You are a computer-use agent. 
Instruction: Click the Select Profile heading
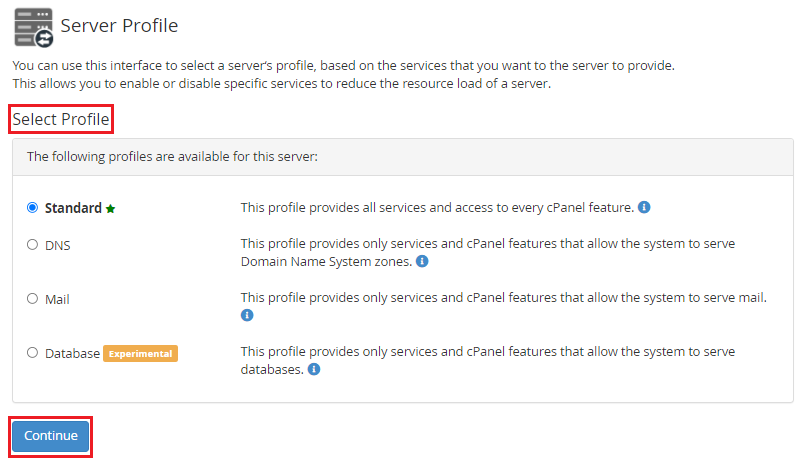[x=61, y=120]
